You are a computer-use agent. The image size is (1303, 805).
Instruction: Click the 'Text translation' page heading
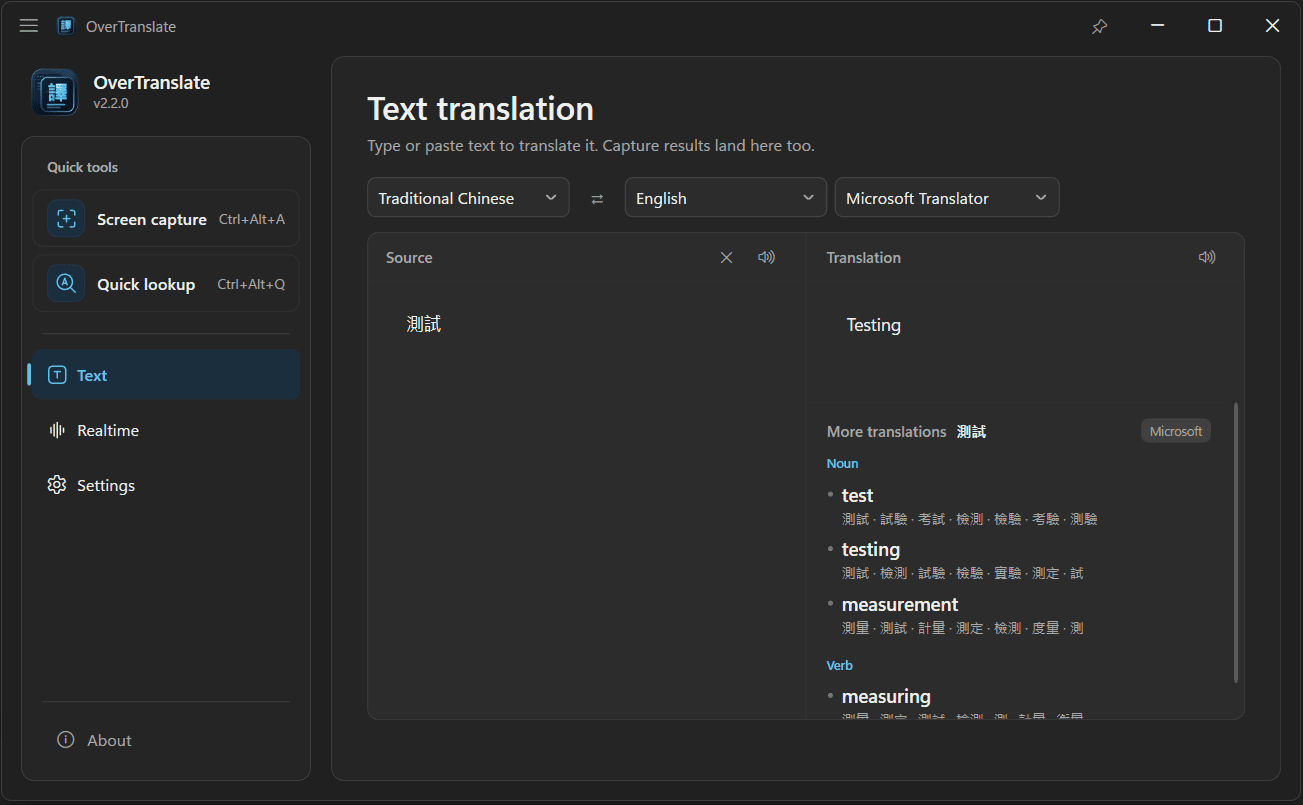coord(481,108)
